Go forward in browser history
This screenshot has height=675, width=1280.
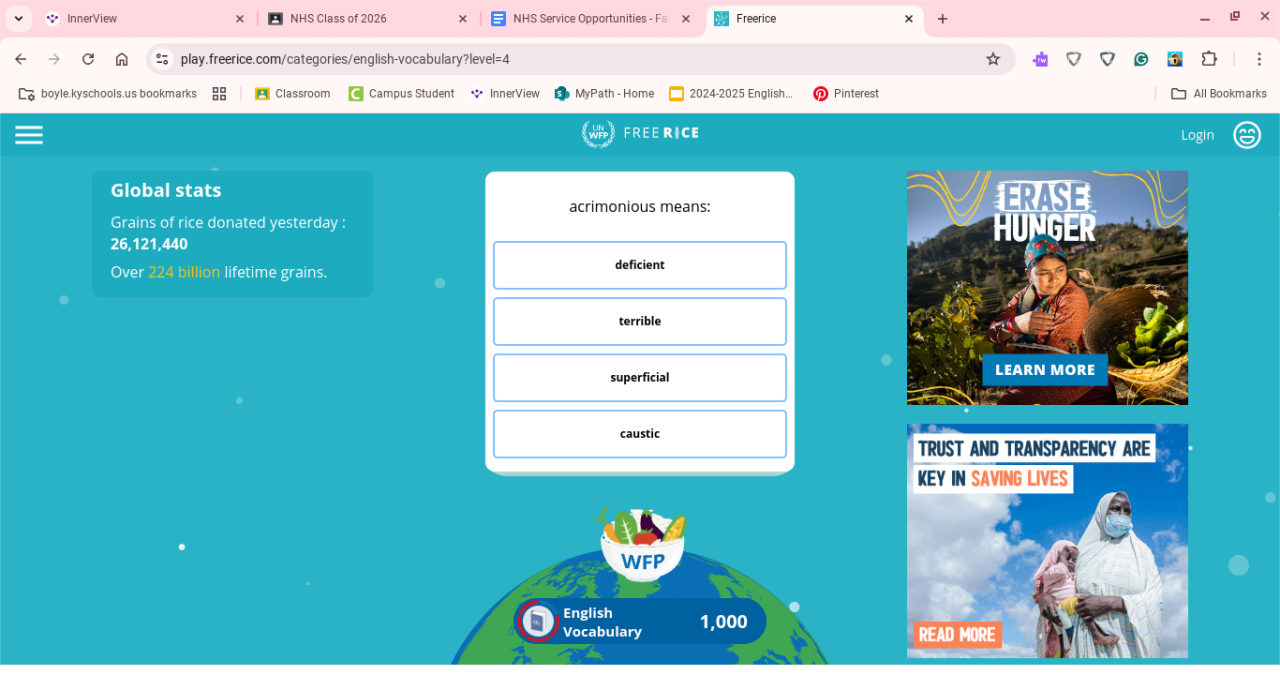(54, 59)
